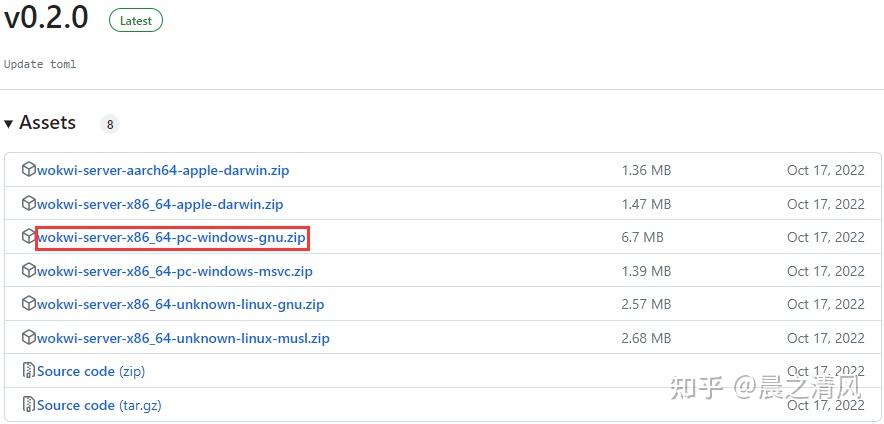Click package icon beside aarch64-apple-darwin zip
Viewport: 884px width, 424px height.
tap(29, 170)
